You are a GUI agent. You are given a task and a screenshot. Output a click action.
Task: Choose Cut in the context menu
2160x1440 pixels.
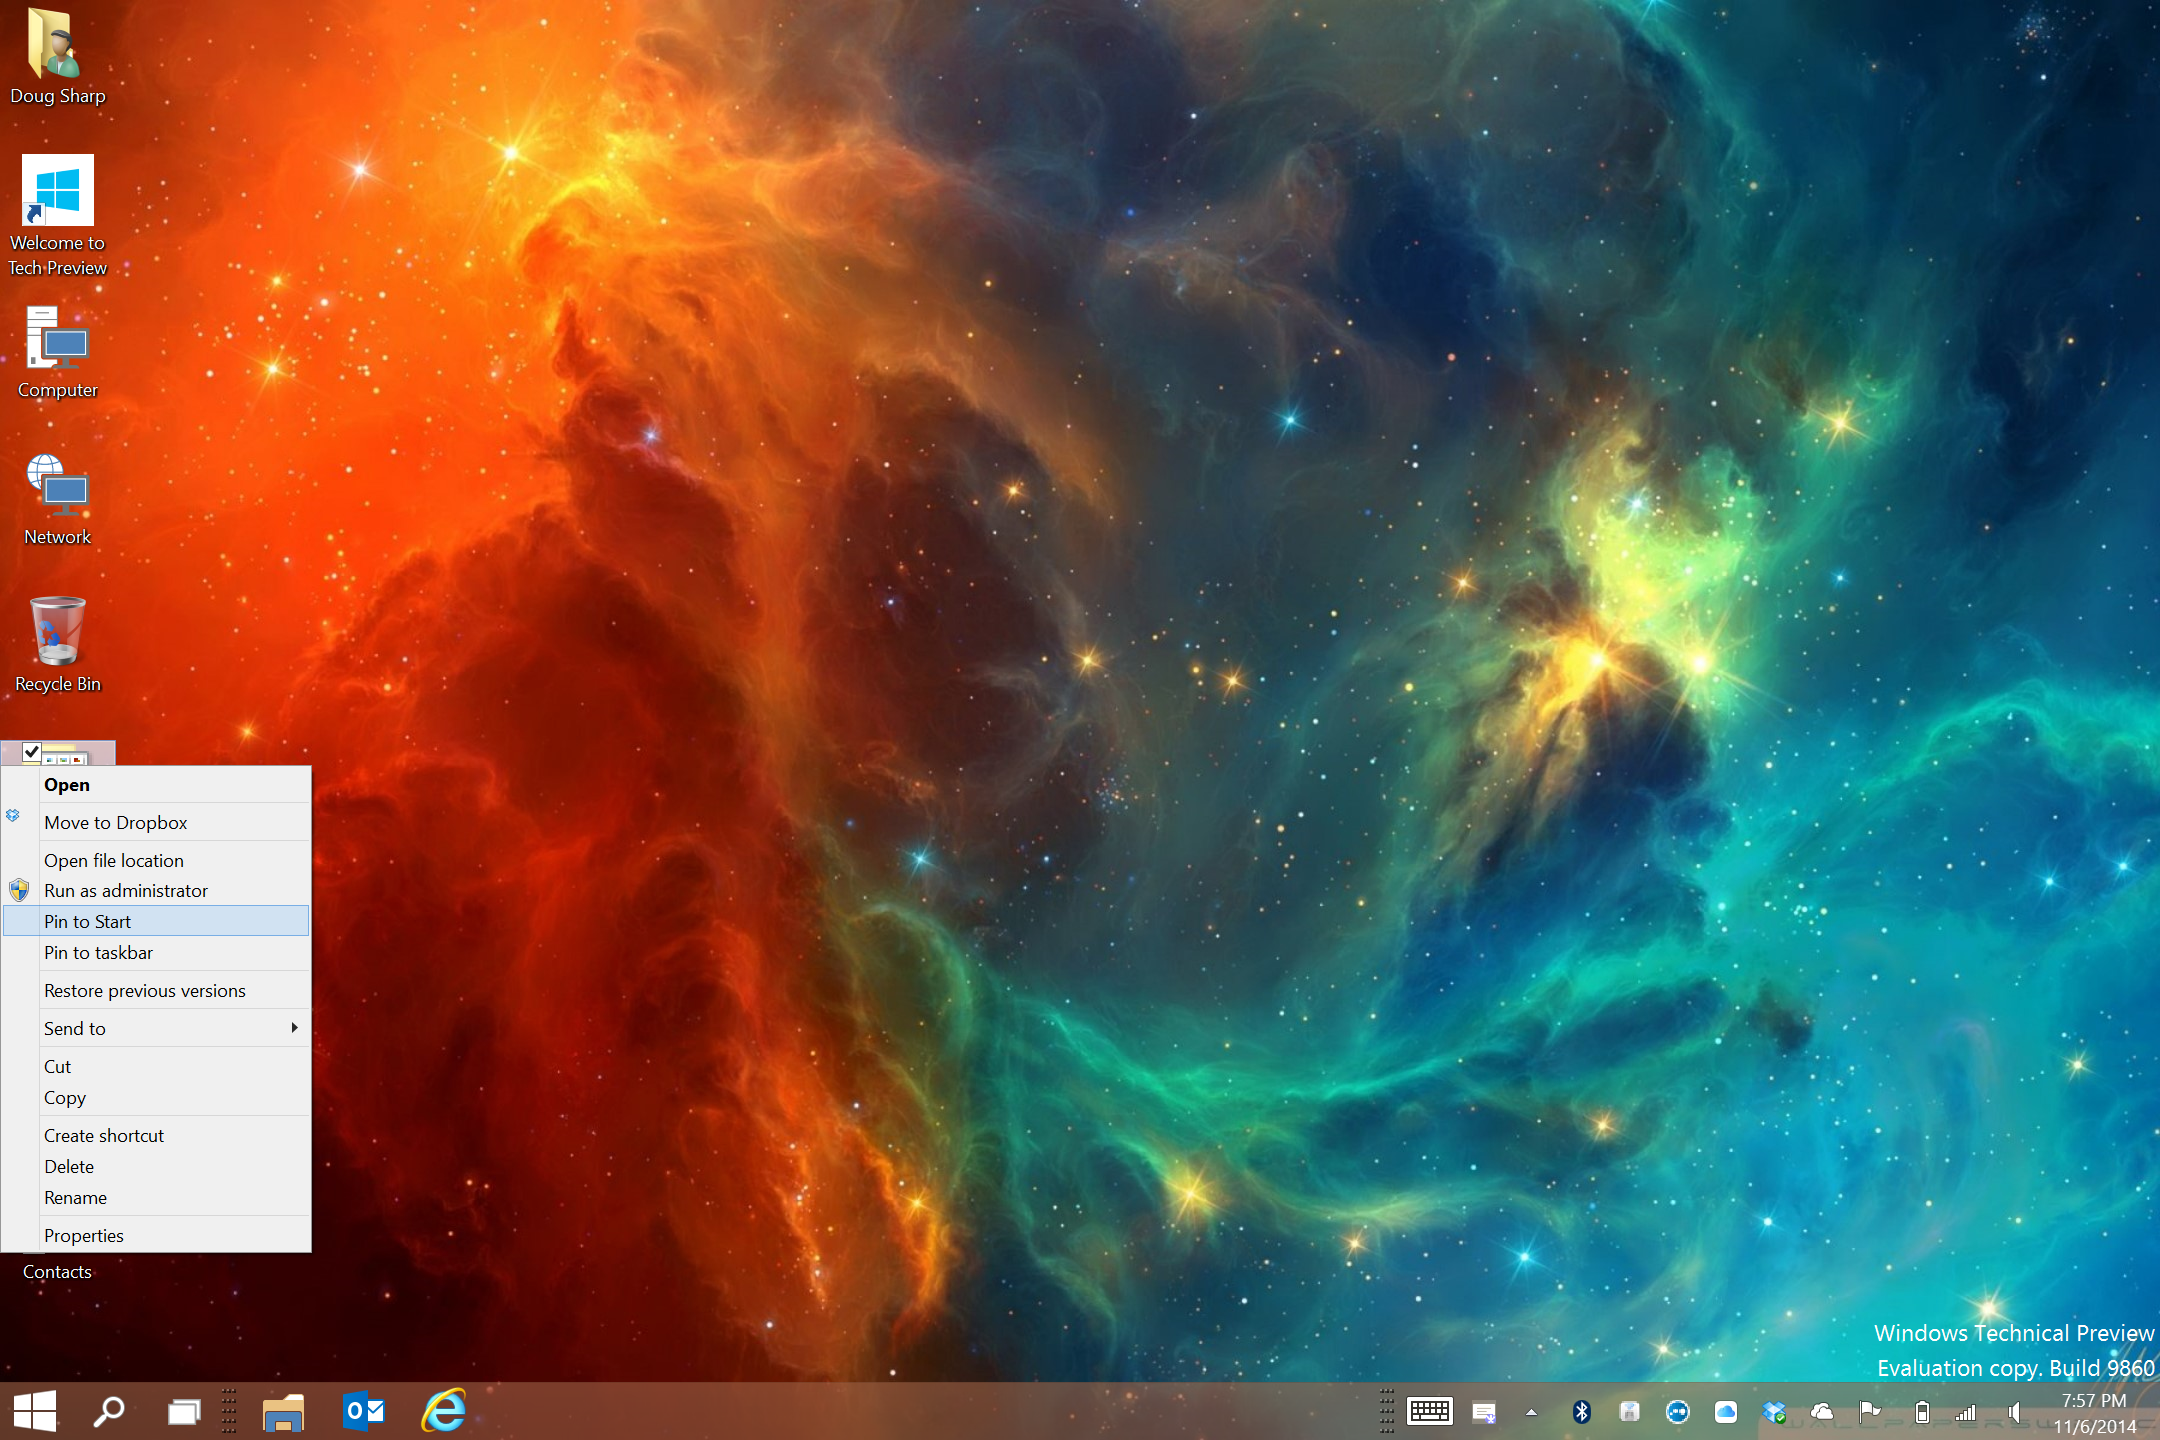157,1067
